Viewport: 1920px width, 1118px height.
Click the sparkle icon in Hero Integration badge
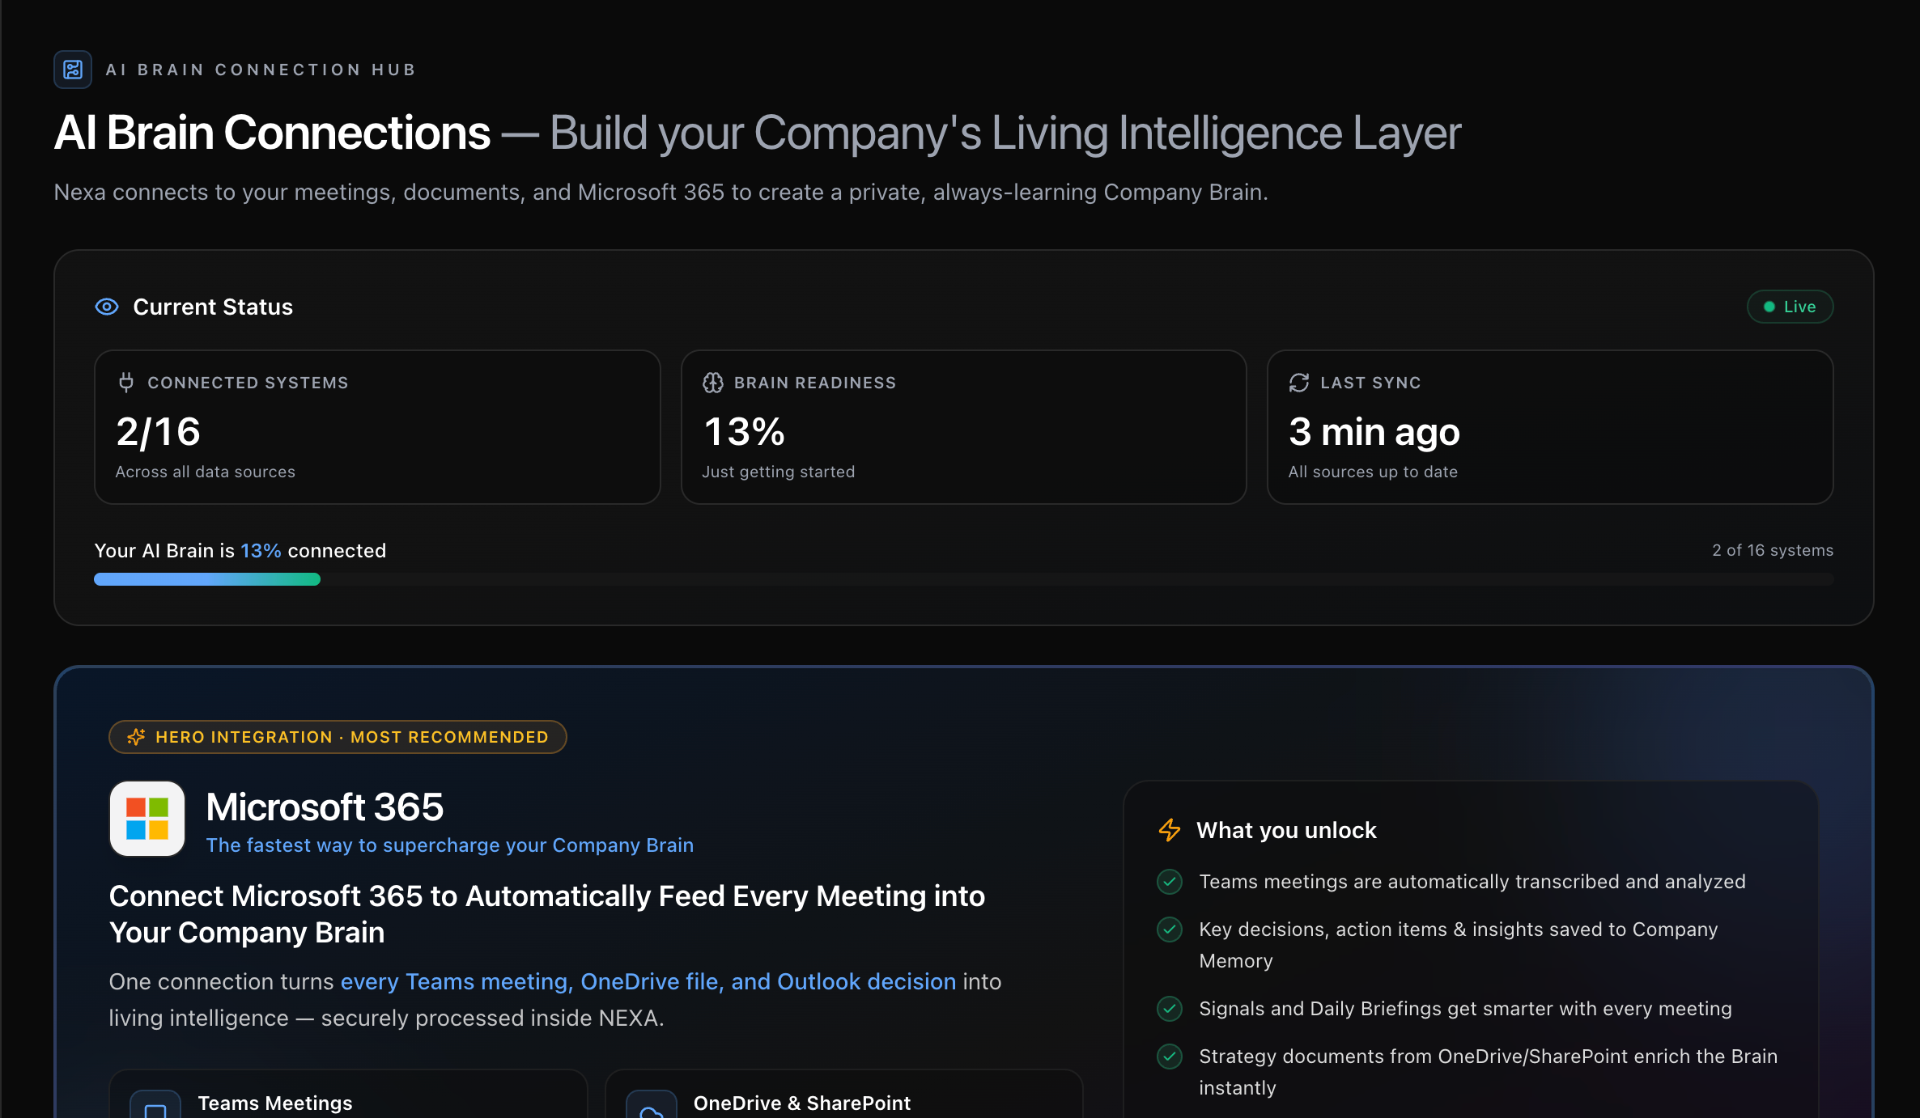click(137, 737)
